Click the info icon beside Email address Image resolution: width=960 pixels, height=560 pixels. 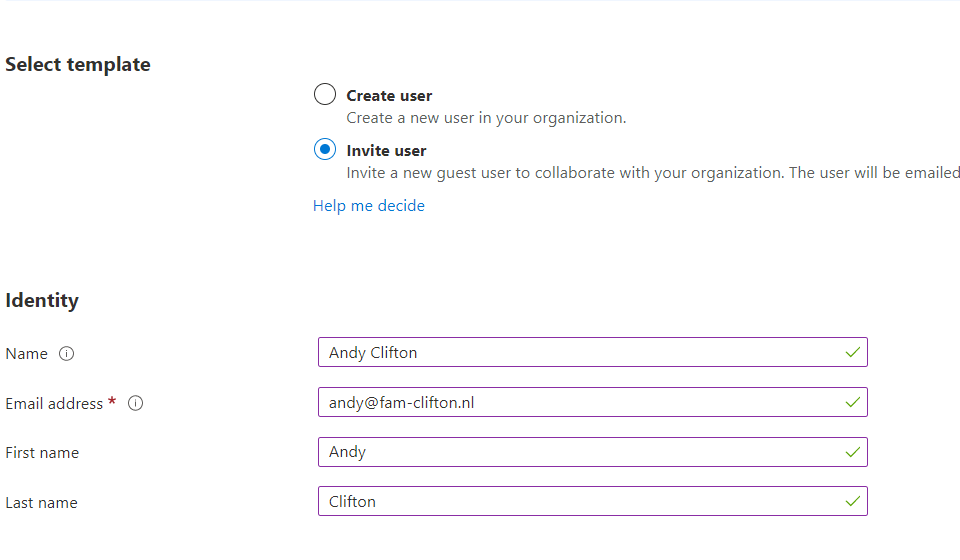(x=136, y=404)
